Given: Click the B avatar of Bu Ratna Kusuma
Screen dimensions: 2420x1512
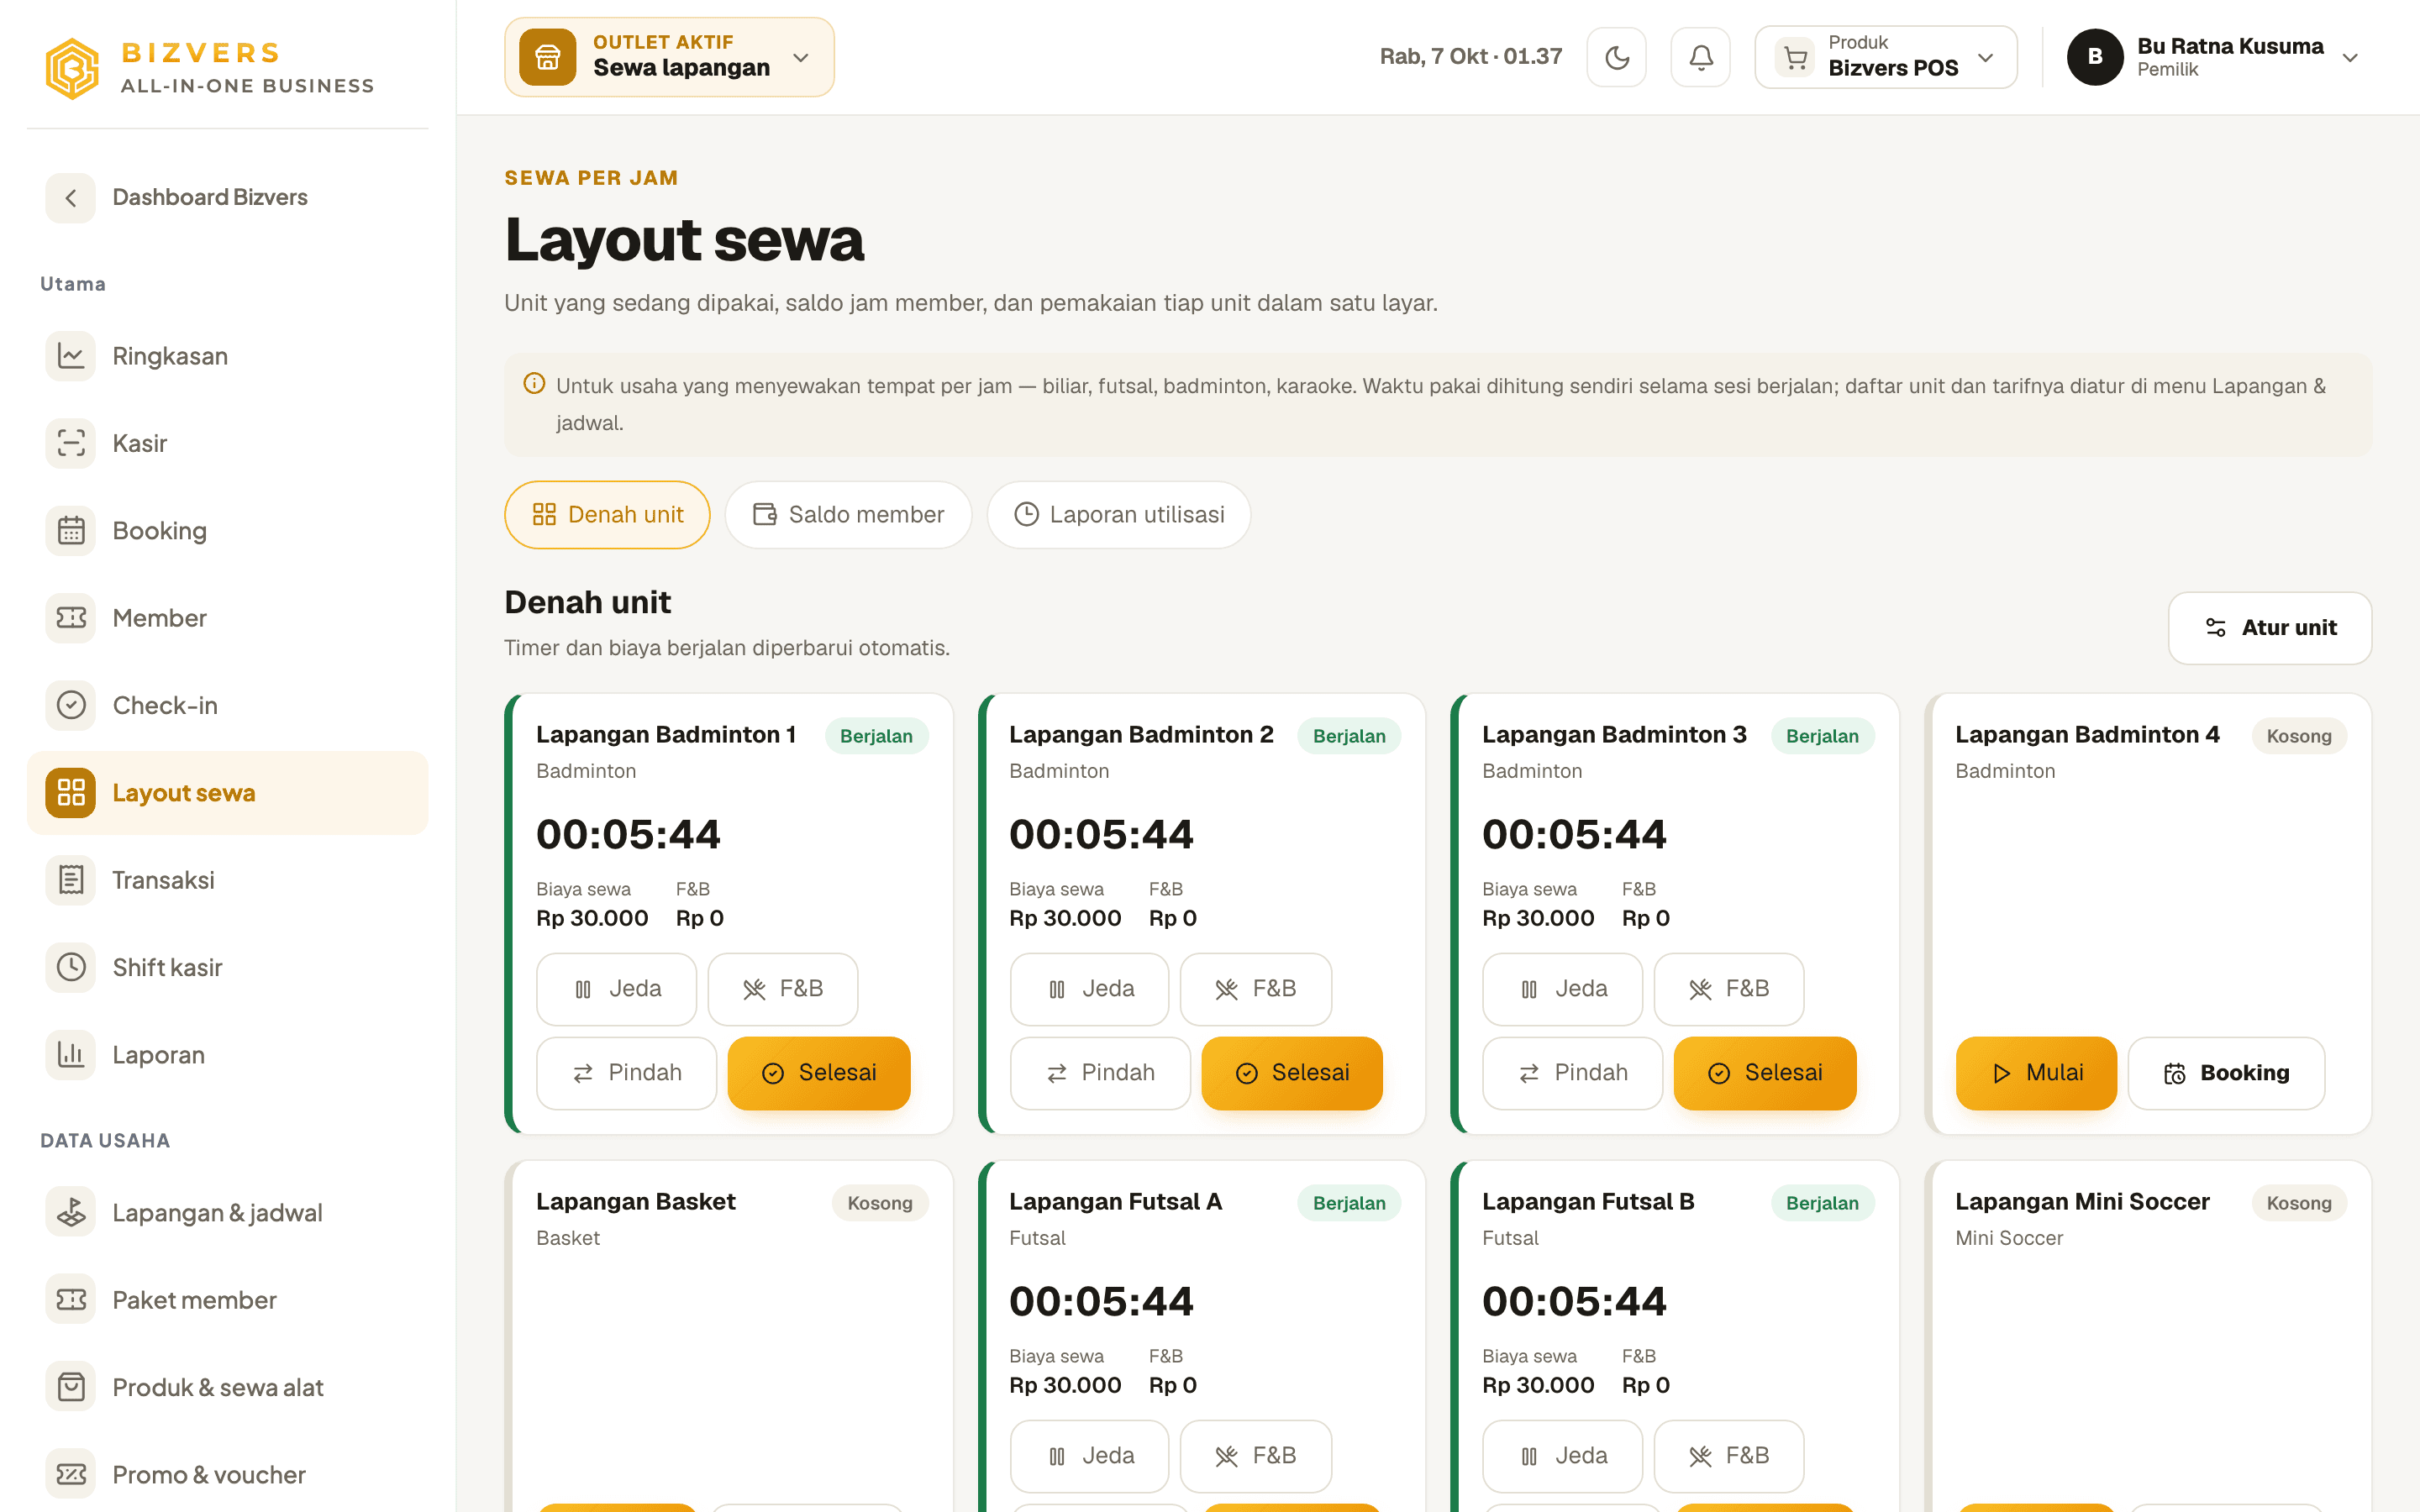Looking at the screenshot, I should tap(2095, 57).
